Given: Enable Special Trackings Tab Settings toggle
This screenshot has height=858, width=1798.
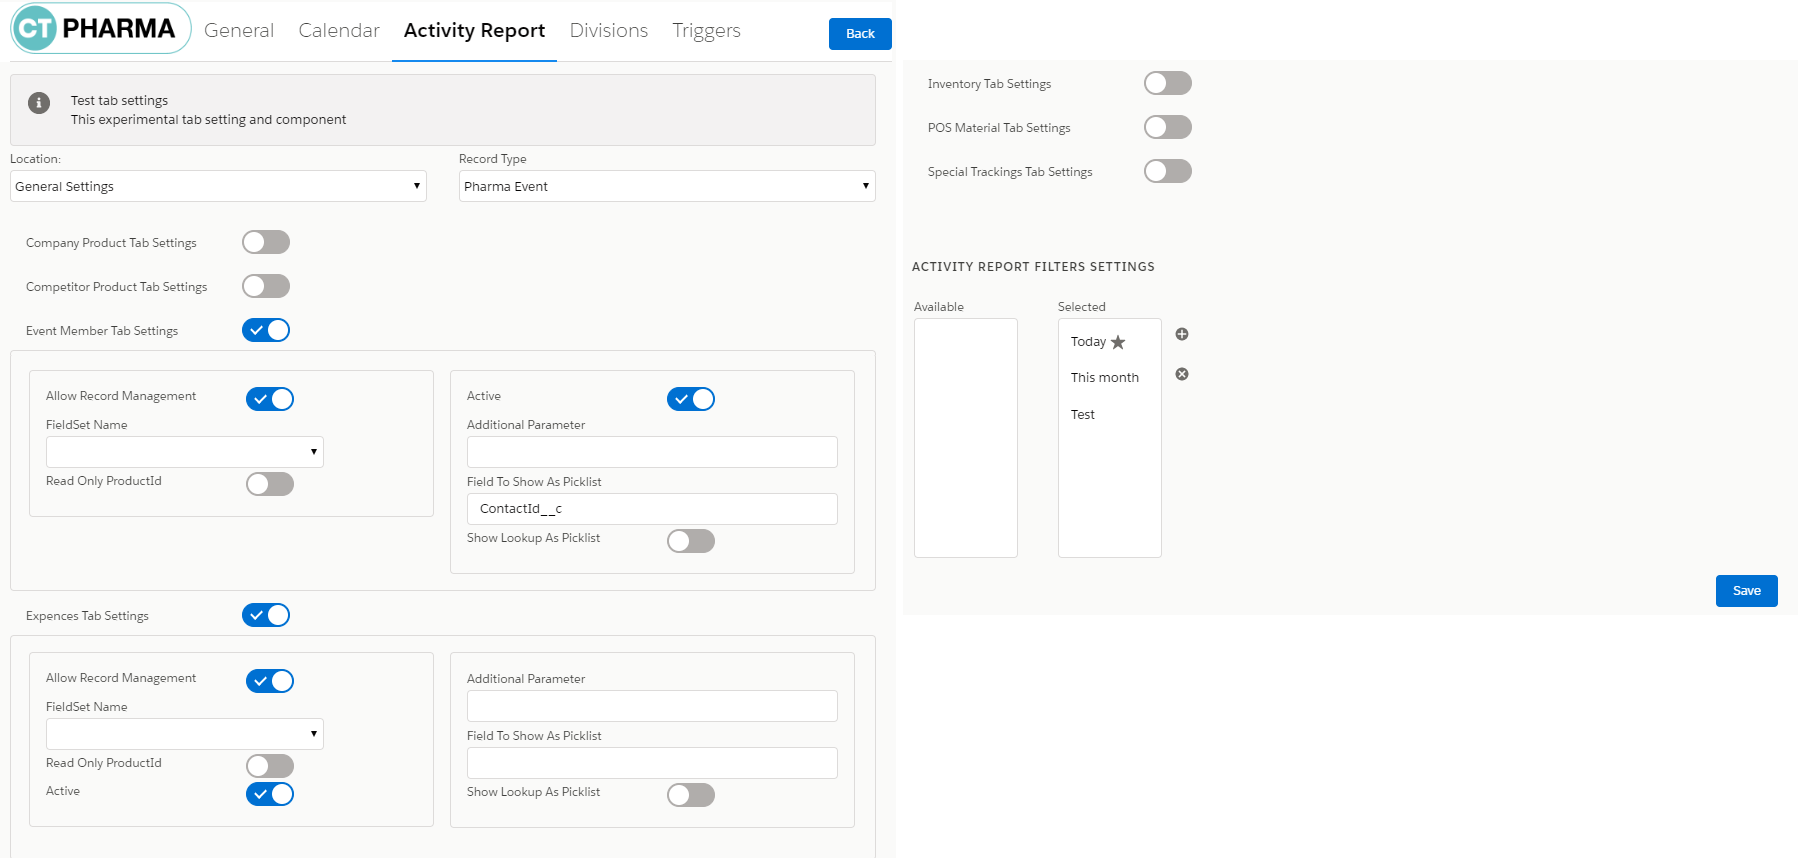Looking at the screenshot, I should [x=1167, y=171].
